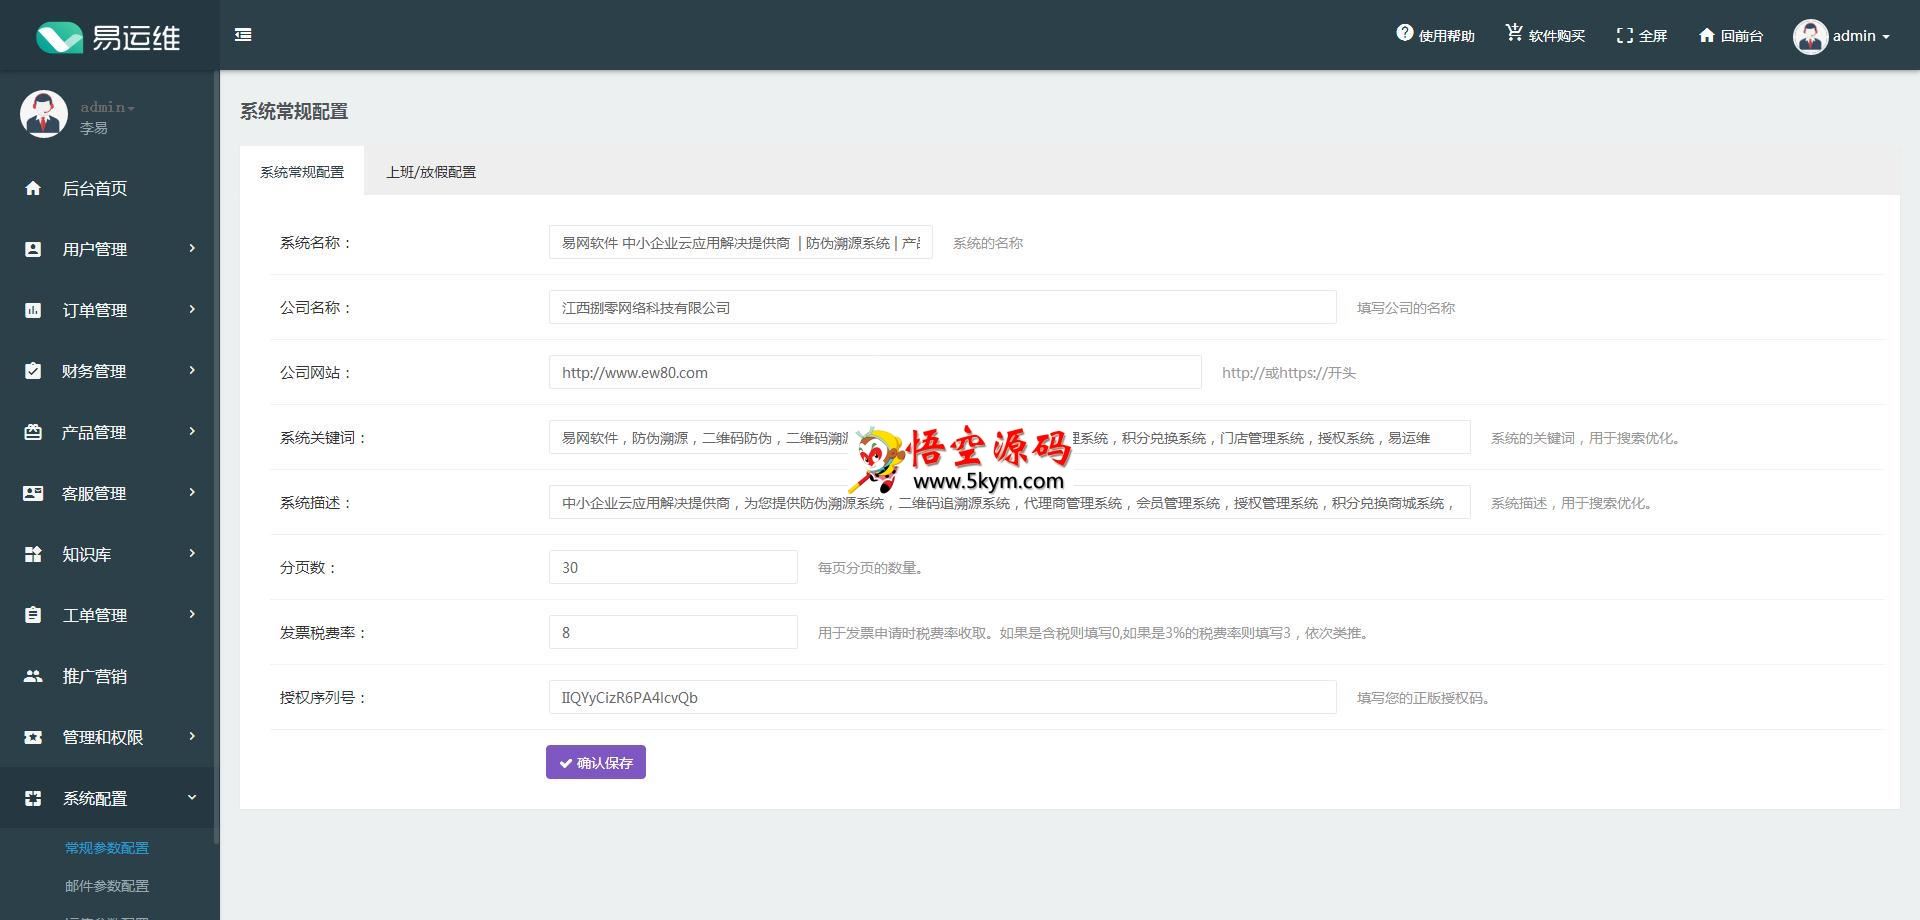Click the 发票税费率 input field
1920x920 pixels.
pyautogui.click(x=673, y=632)
